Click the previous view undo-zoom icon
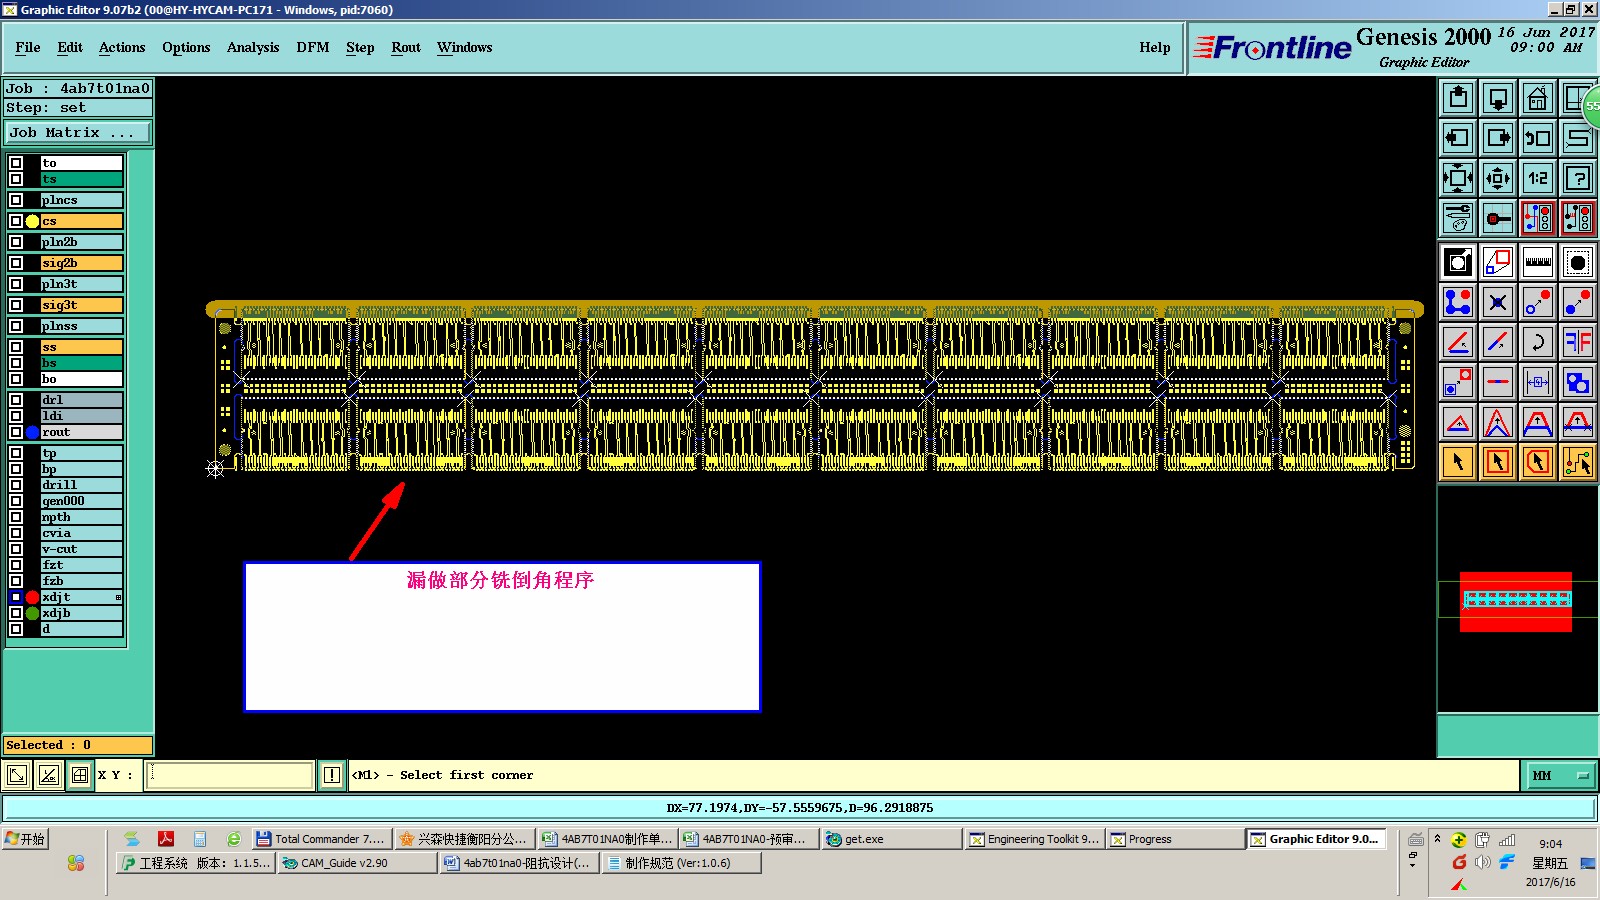 coord(1538,138)
